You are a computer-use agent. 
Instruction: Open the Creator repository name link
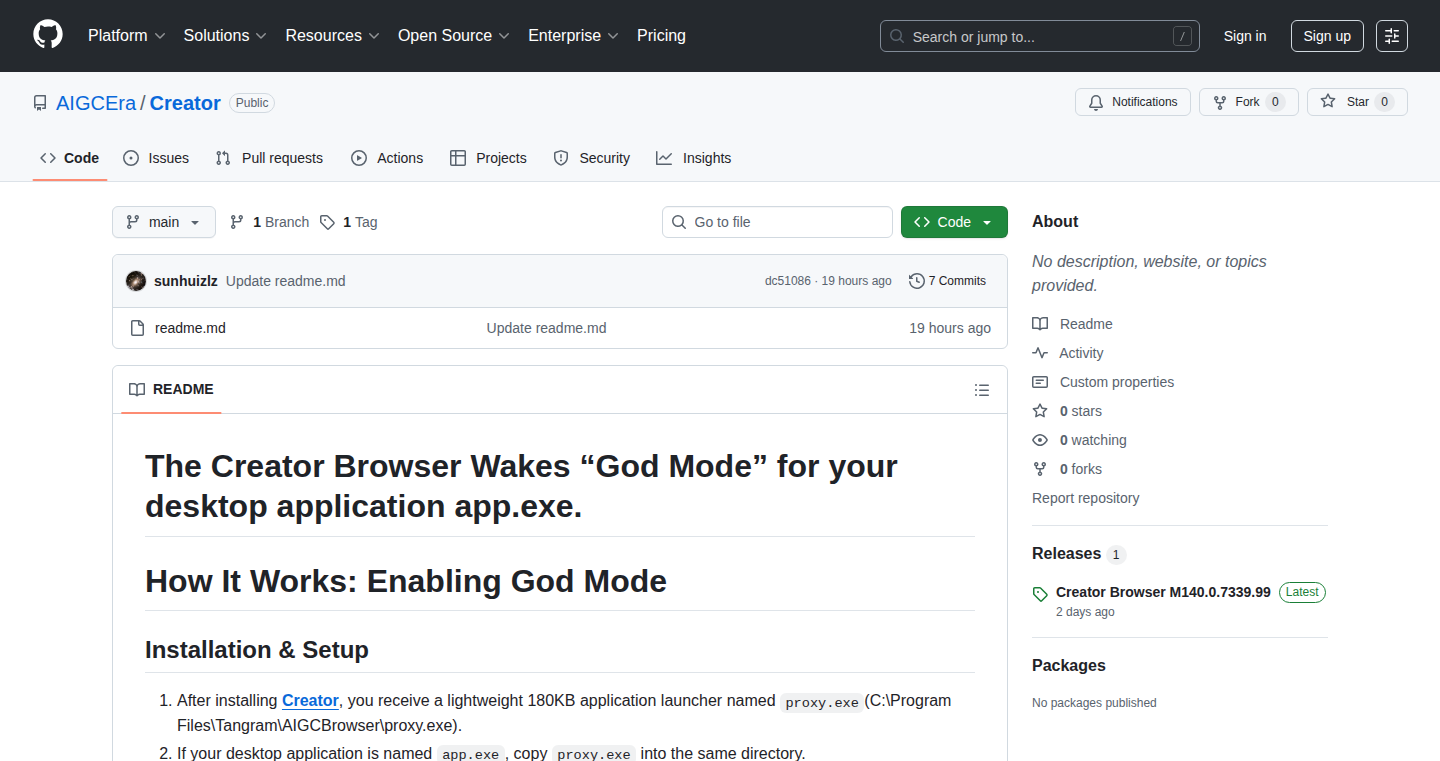(x=185, y=103)
